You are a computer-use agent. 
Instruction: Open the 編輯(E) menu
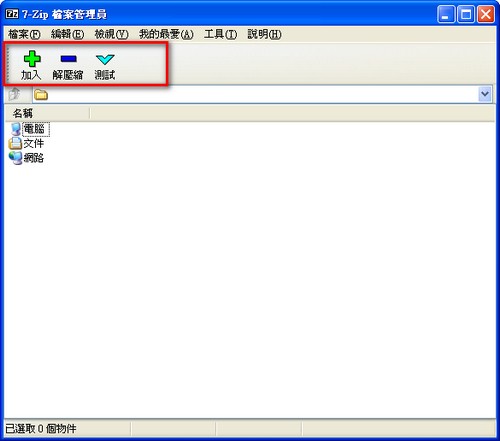coord(67,34)
